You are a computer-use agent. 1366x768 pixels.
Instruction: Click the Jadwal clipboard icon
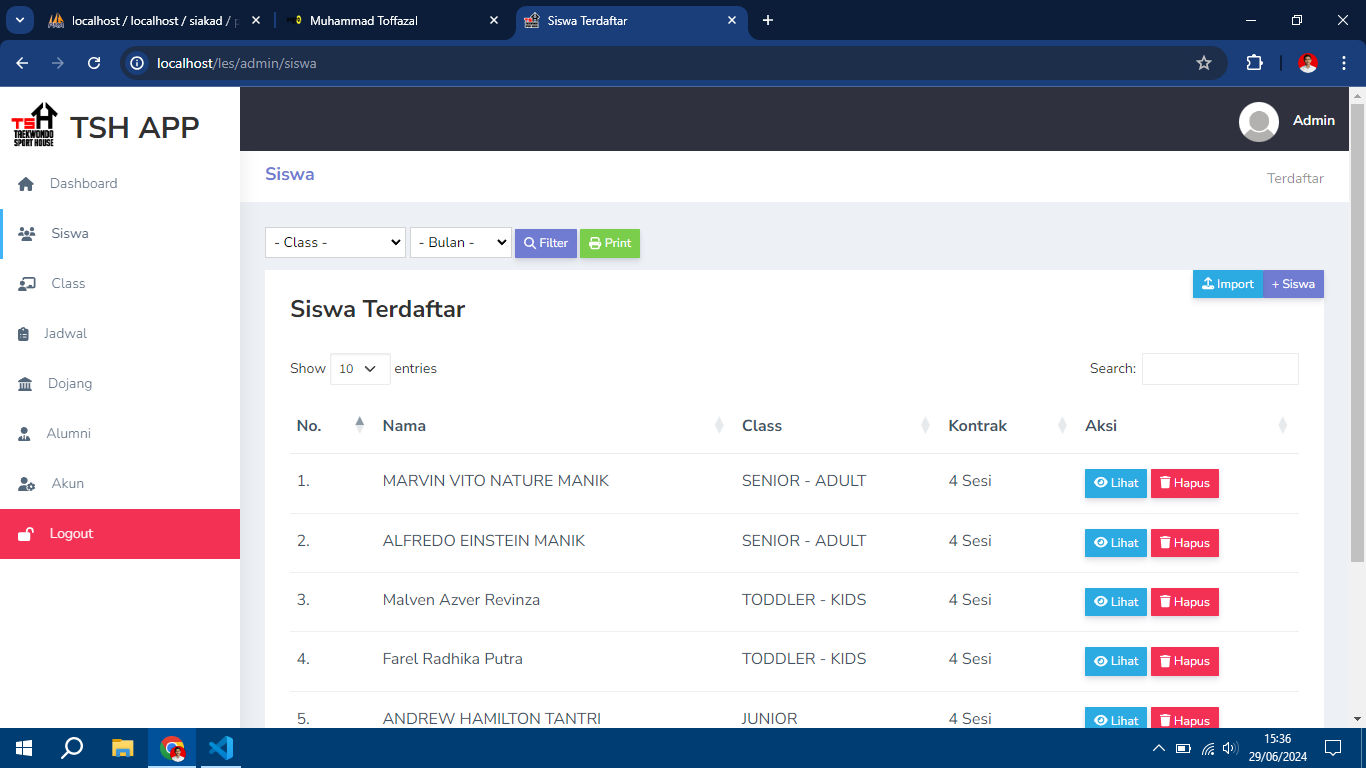pyautogui.click(x=24, y=334)
